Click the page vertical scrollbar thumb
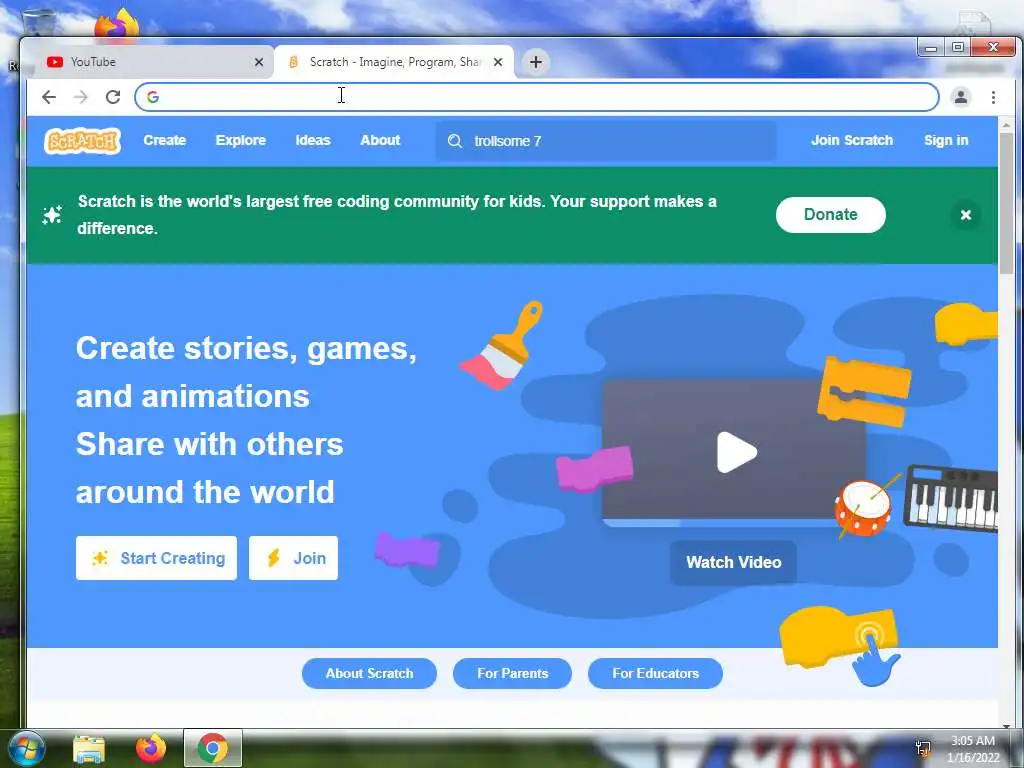Image resolution: width=1024 pixels, height=768 pixels. click(x=1006, y=202)
